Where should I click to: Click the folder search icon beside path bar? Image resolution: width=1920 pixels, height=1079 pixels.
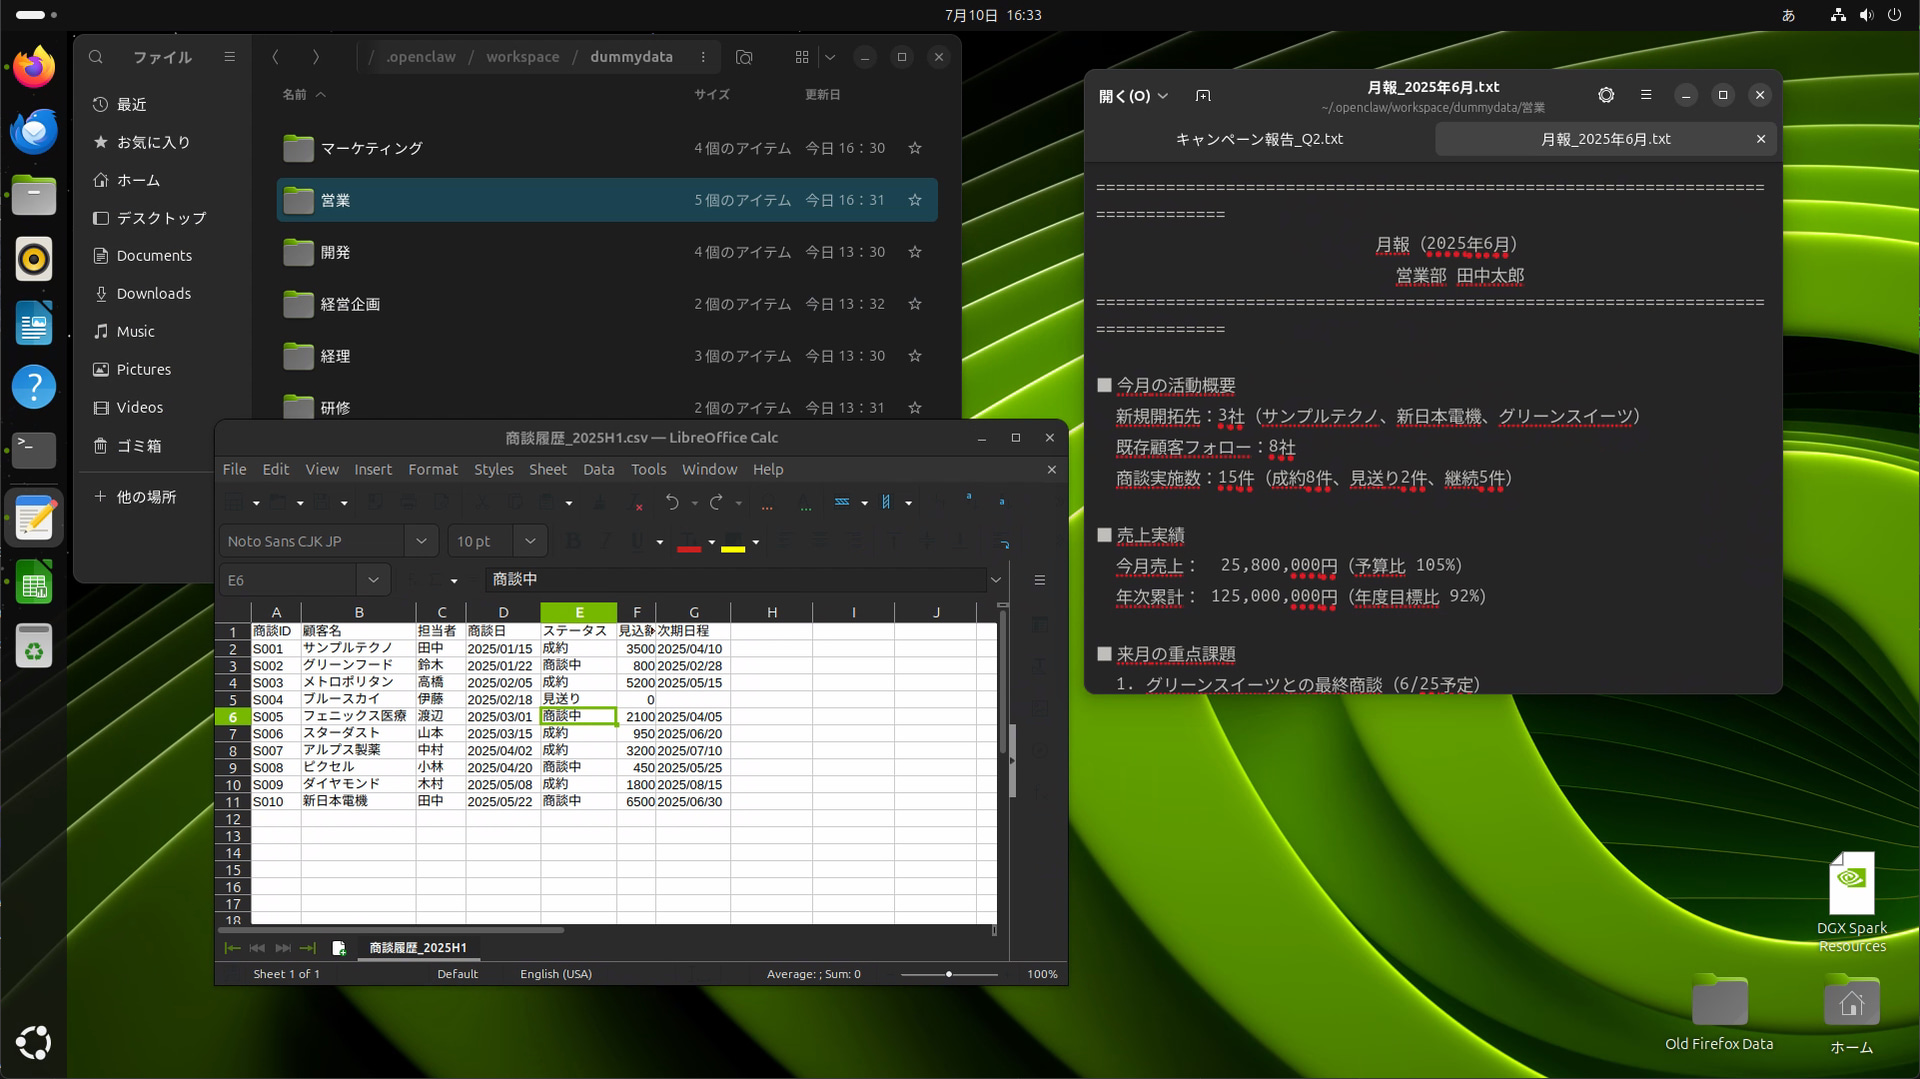(x=744, y=57)
